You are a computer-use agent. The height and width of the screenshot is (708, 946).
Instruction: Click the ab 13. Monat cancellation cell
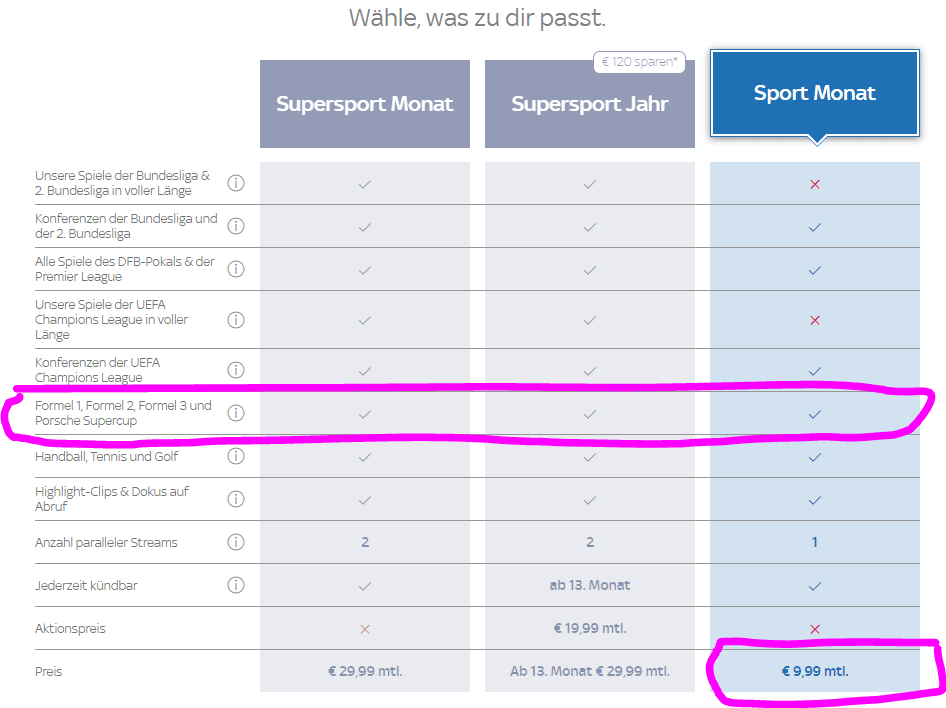point(590,585)
